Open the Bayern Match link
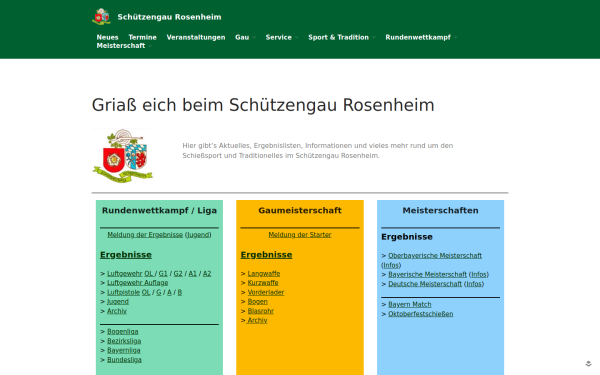Image resolution: width=600 pixels, height=375 pixels. tap(409, 304)
